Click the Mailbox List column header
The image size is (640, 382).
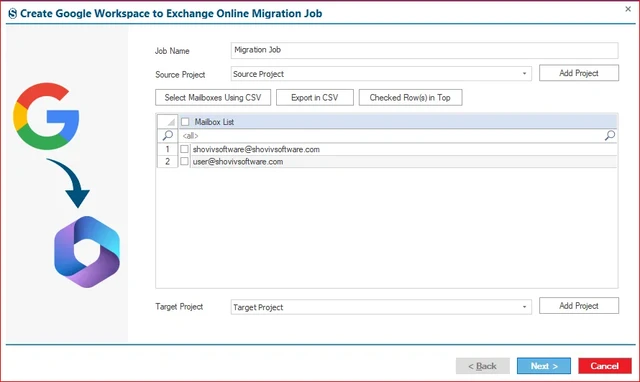[x=398, y=122]
